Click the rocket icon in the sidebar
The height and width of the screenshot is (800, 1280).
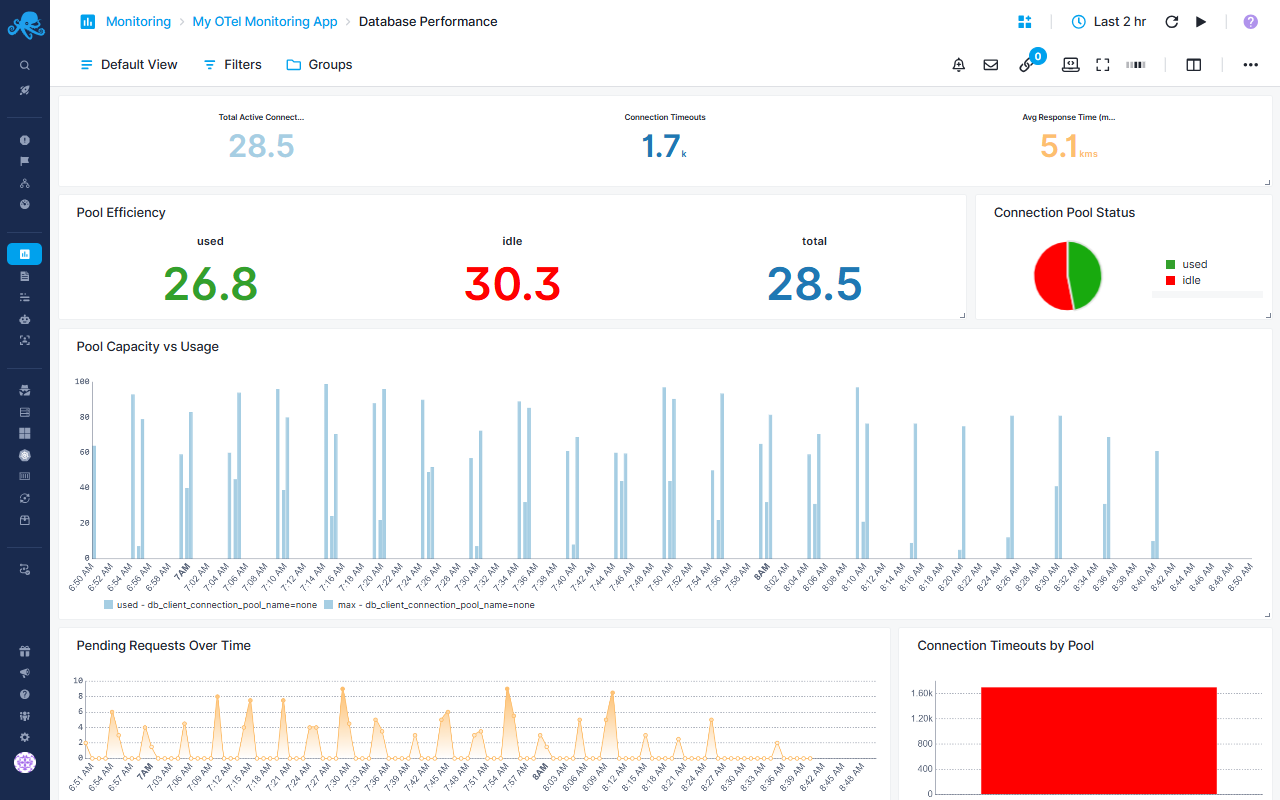(x=24, y=90)
